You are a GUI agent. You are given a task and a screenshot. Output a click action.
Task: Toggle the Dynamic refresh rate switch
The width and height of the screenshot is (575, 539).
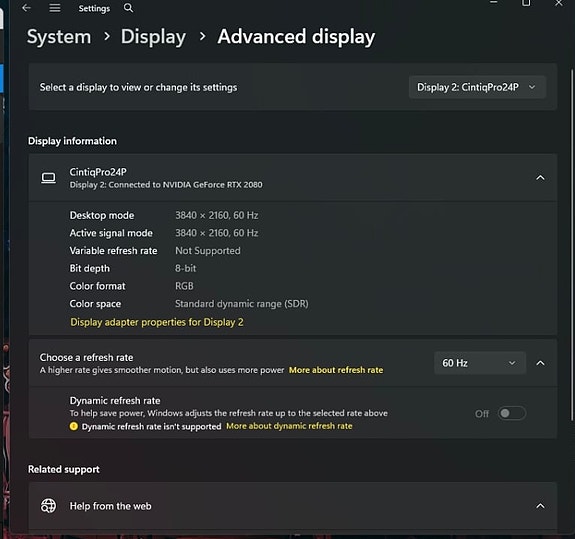(x=512, y=413)
